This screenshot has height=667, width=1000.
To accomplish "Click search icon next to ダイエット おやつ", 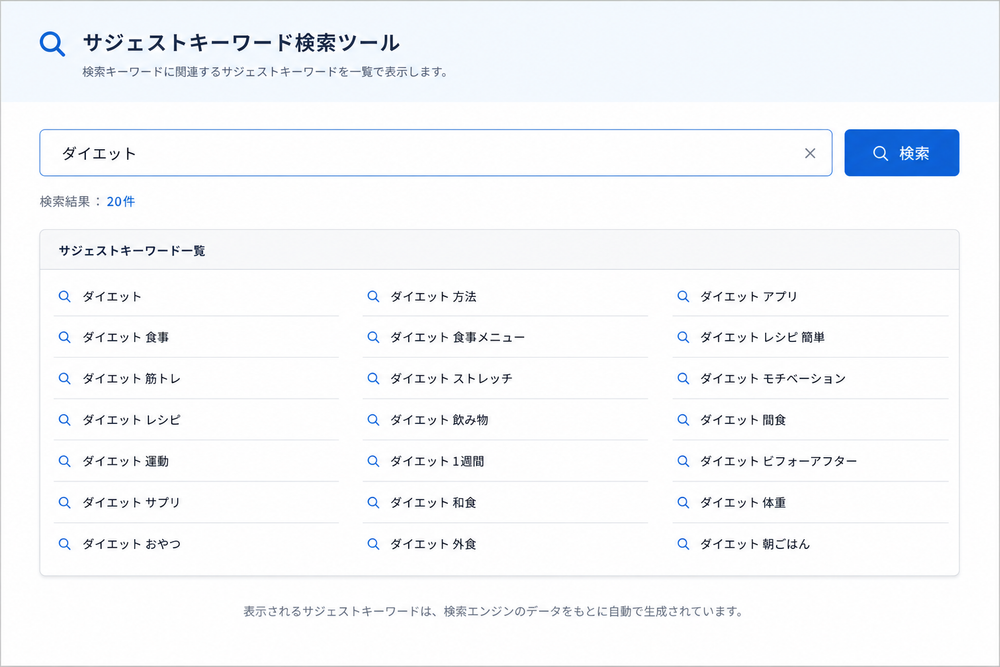I will point(64,544).
